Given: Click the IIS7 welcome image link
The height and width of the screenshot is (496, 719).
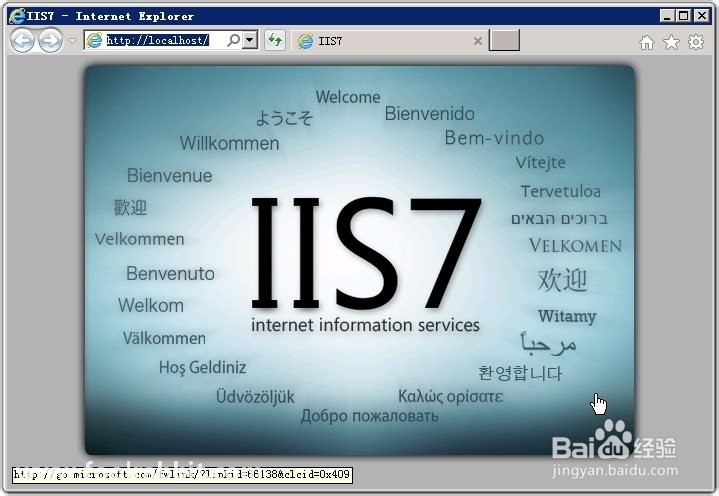Looking at the screenshot, I should click(x=360, y=260).
